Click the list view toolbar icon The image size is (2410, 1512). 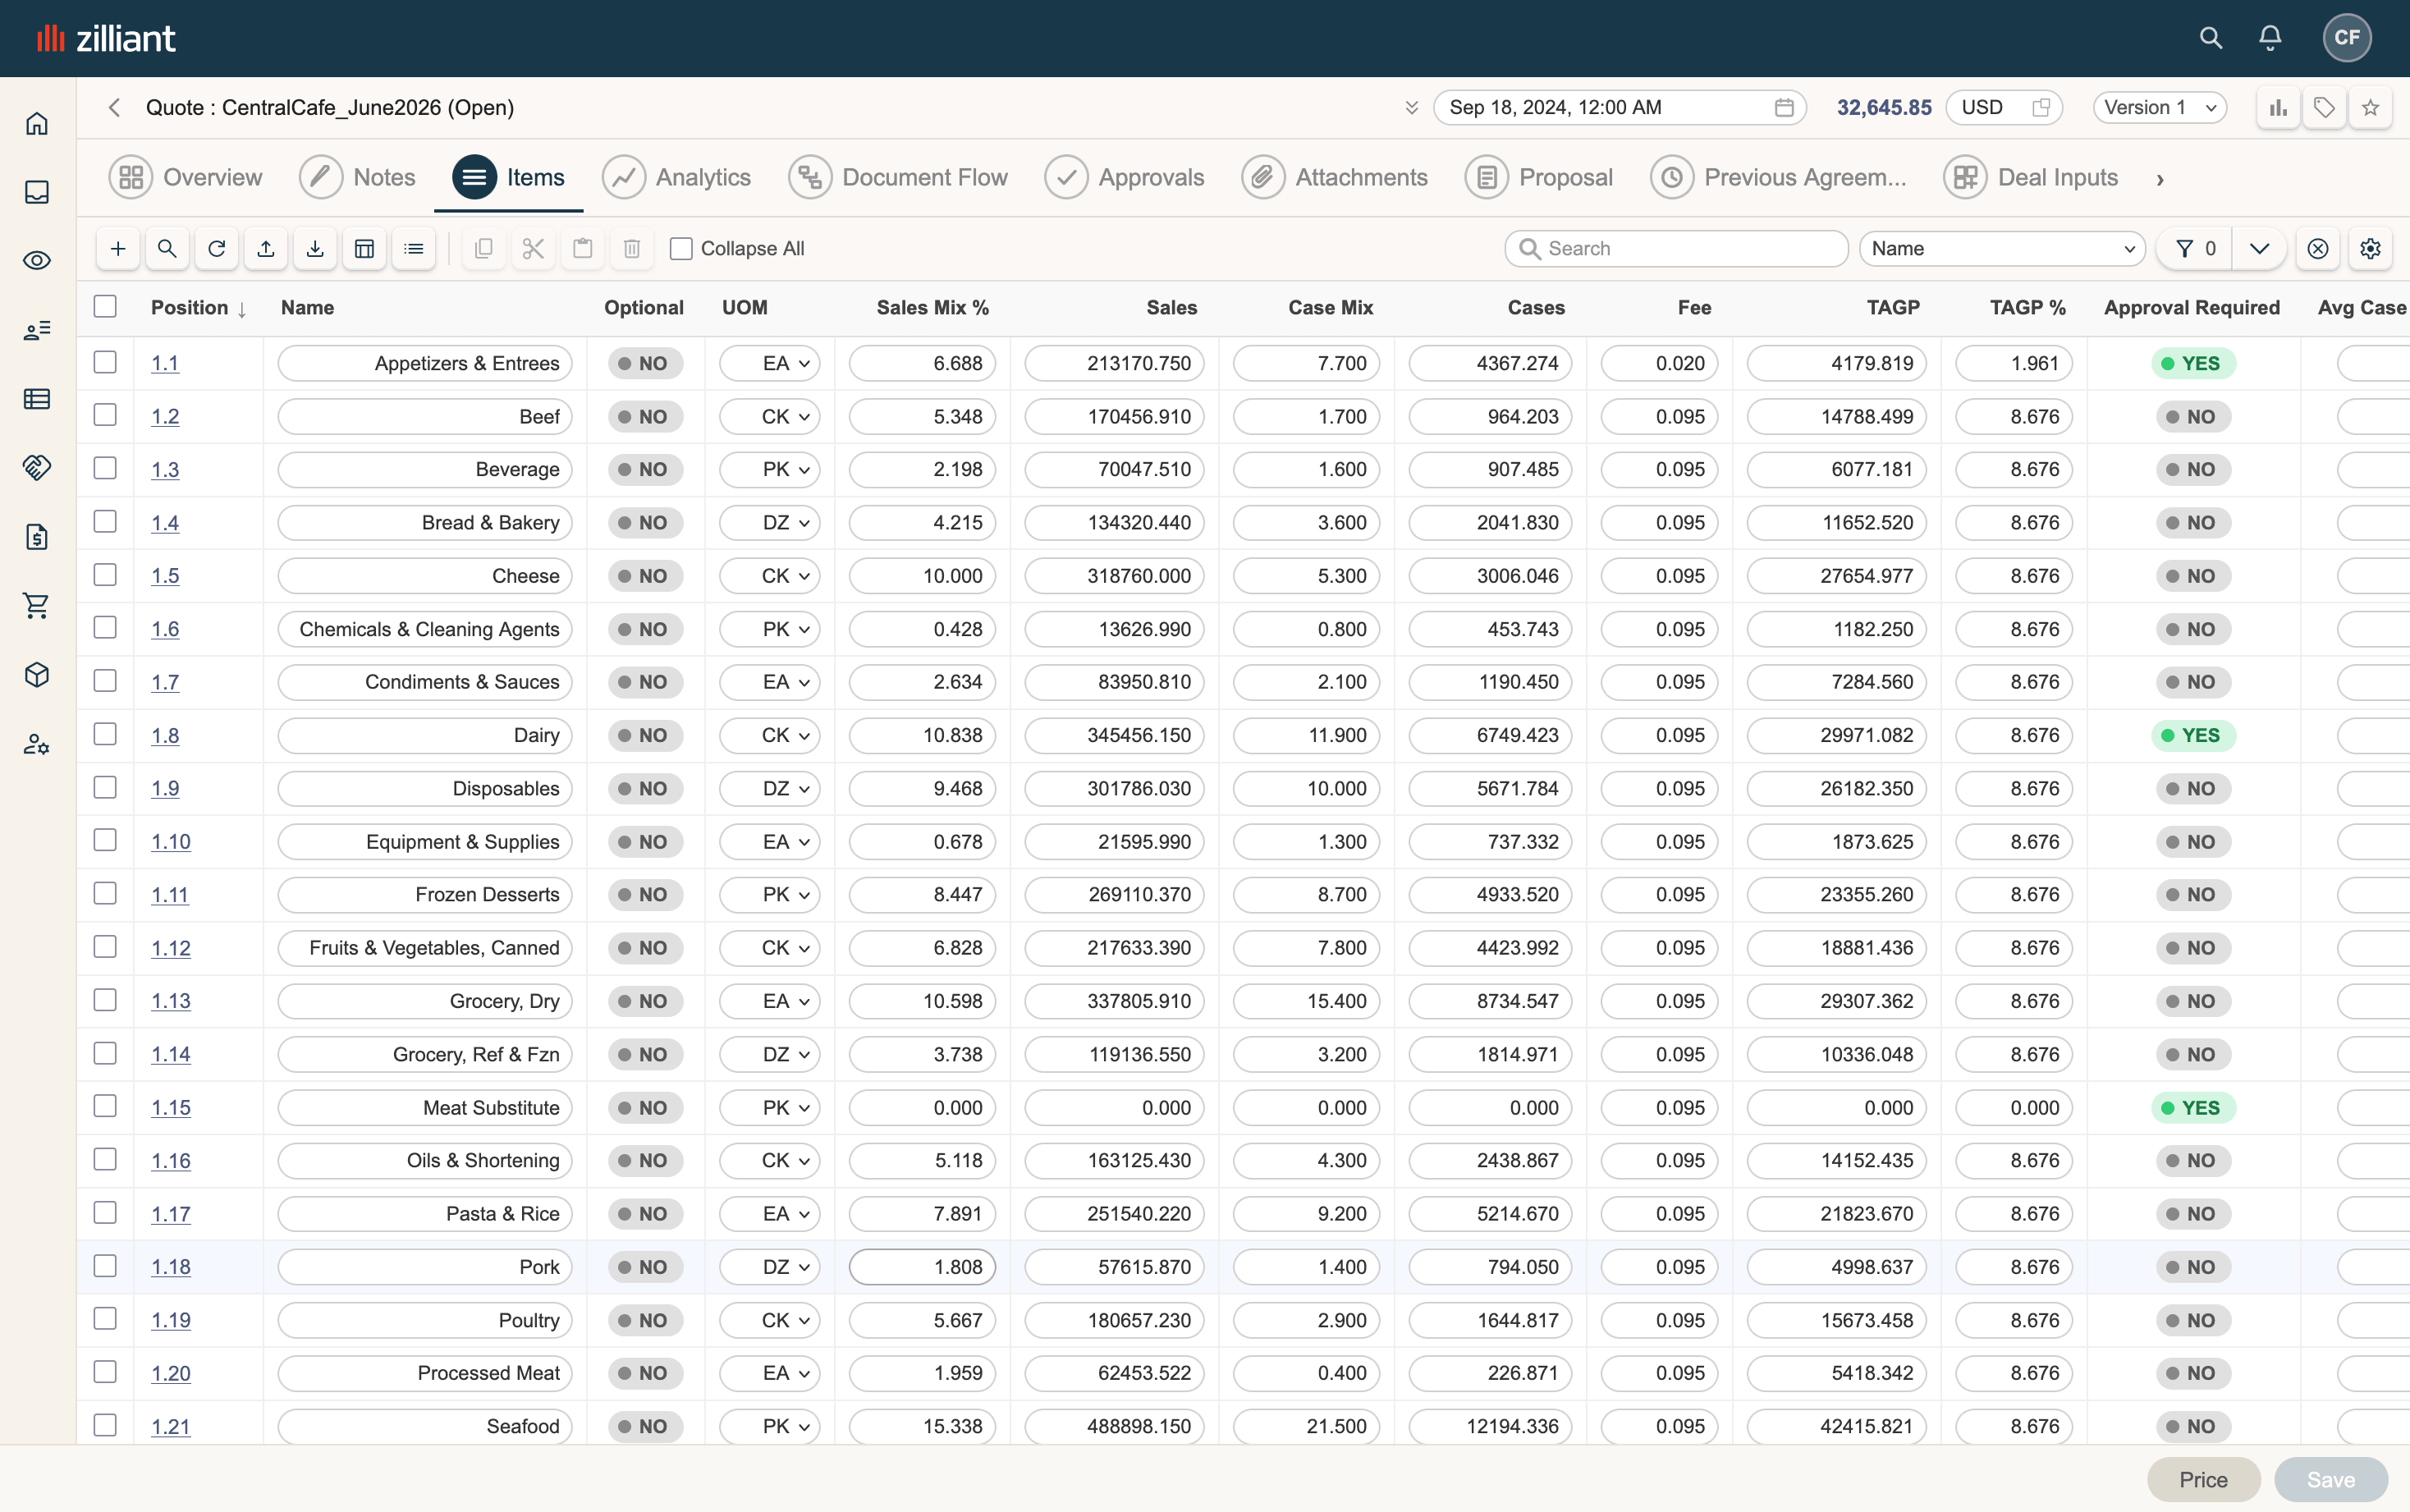pos(414,248)
